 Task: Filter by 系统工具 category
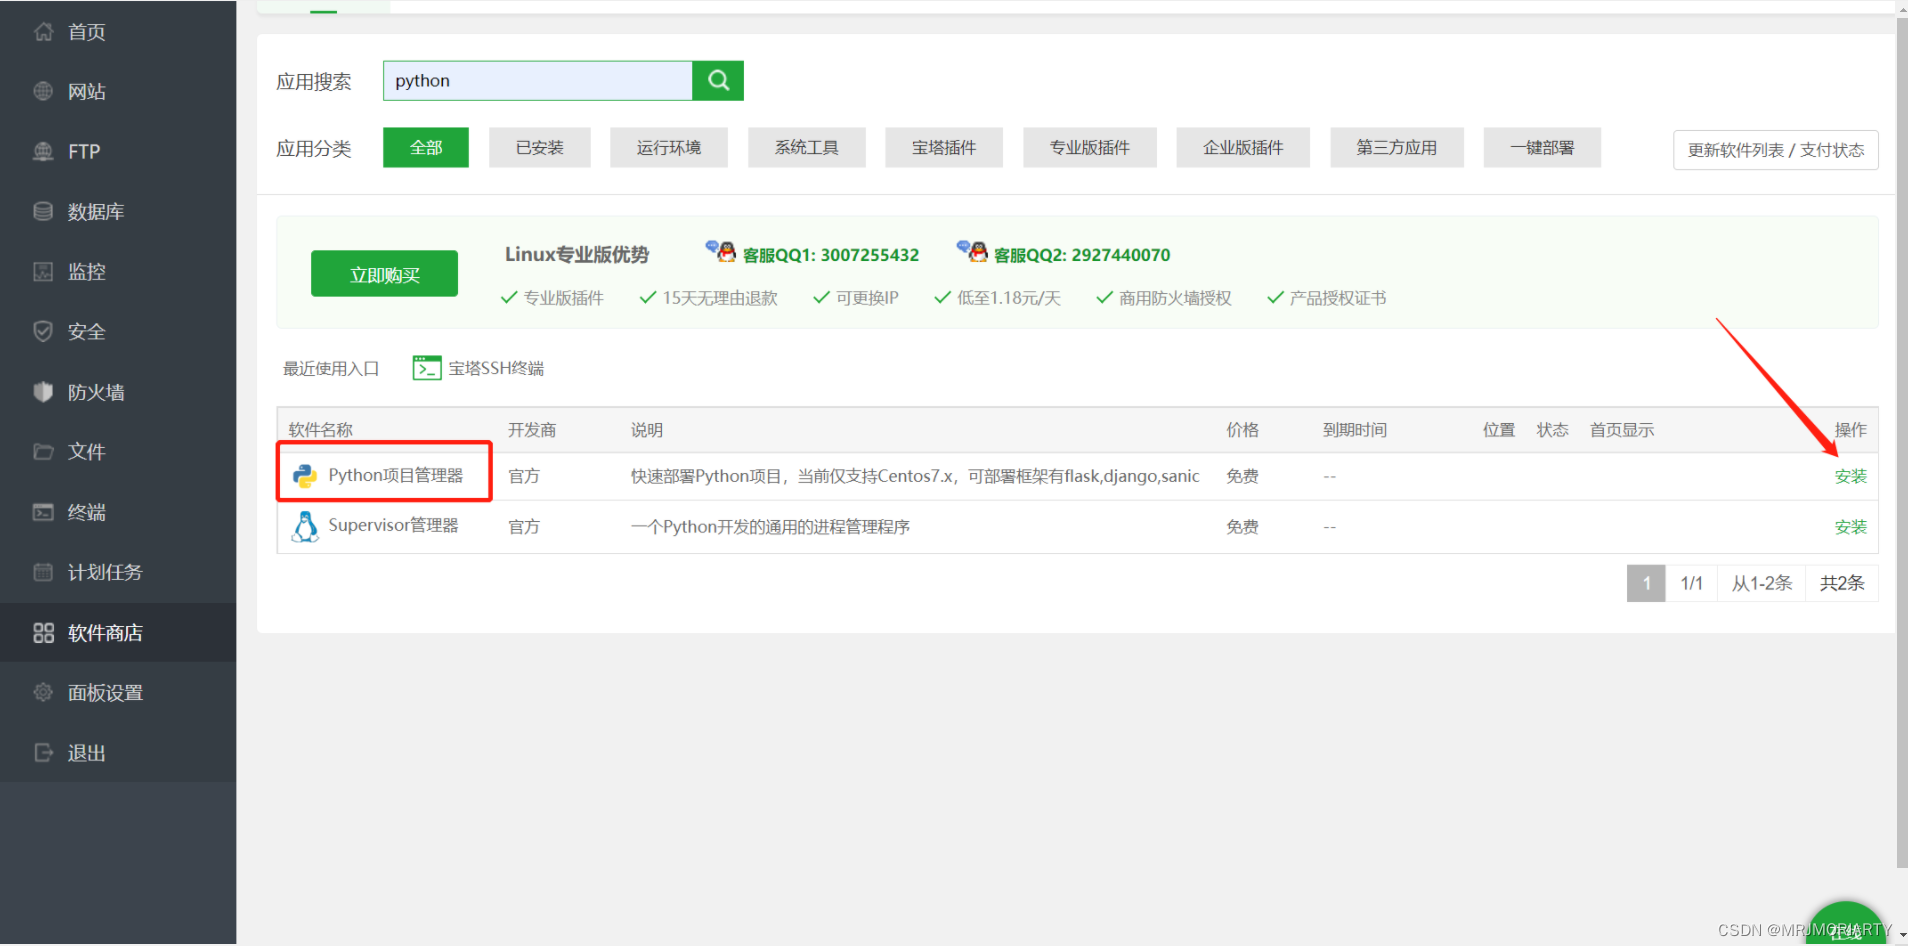coord(807,147)
